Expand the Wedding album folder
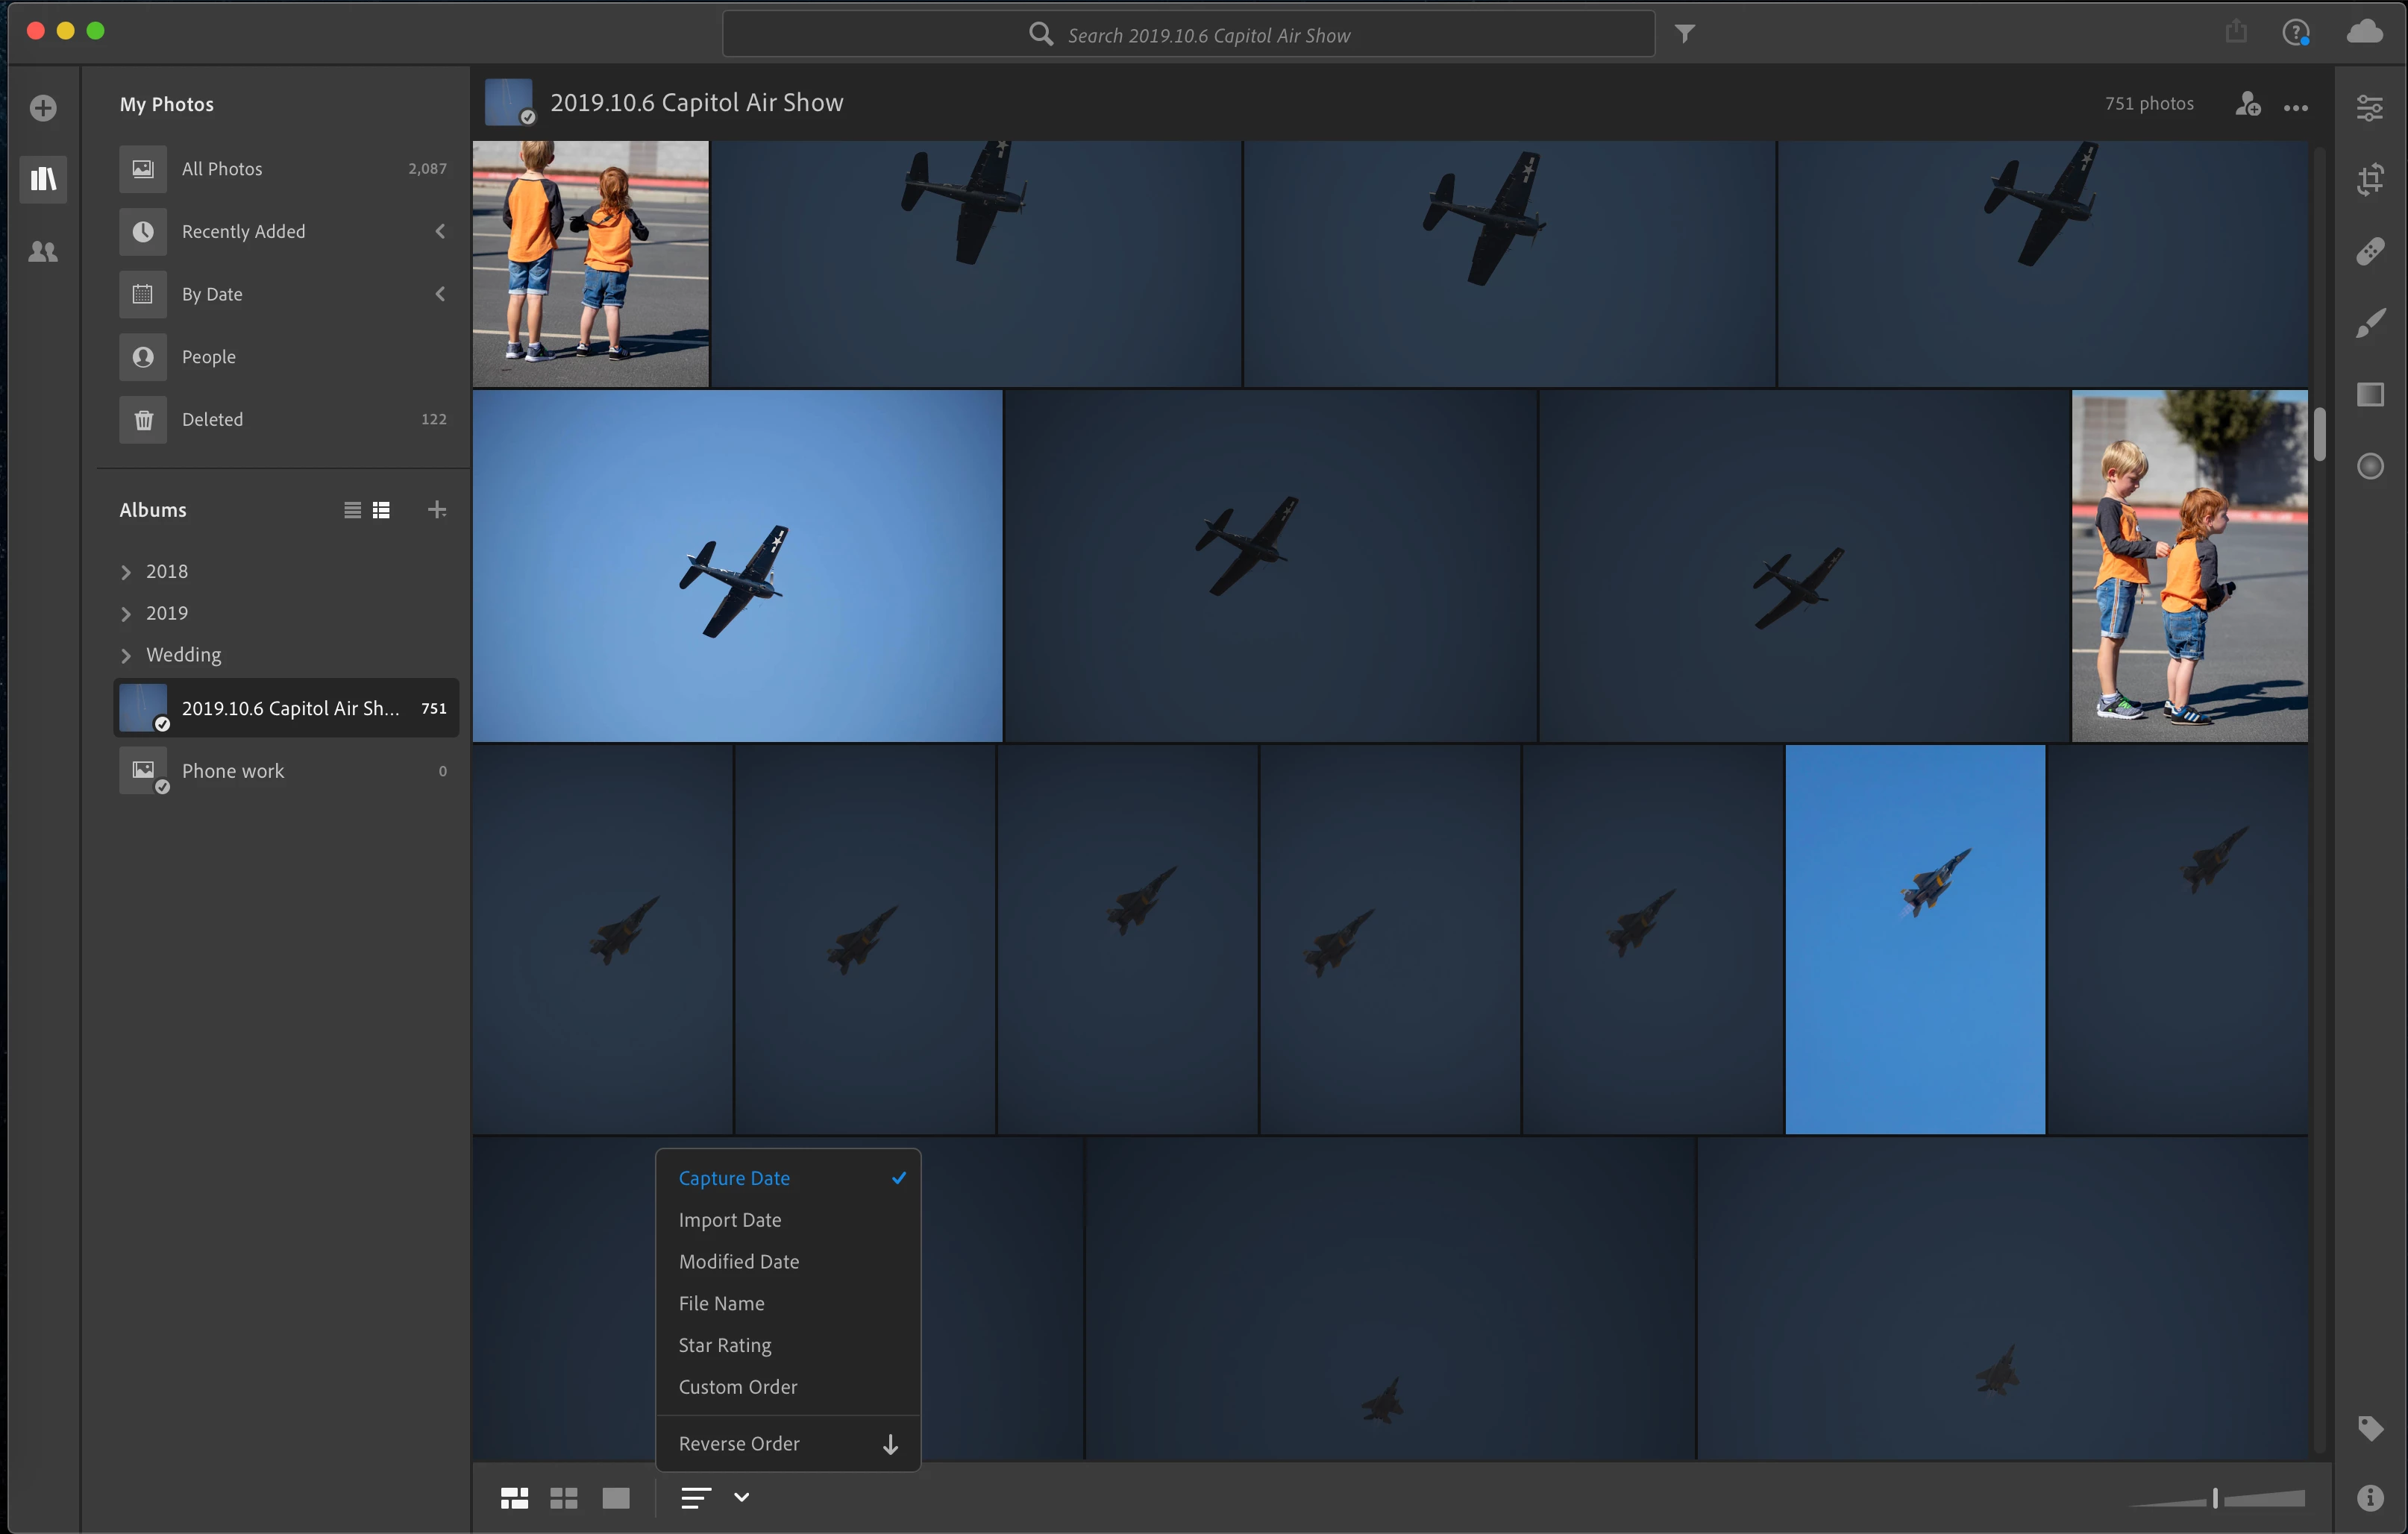The image size is (2408, 1534). pyautogui.click(x=126, y=655)
